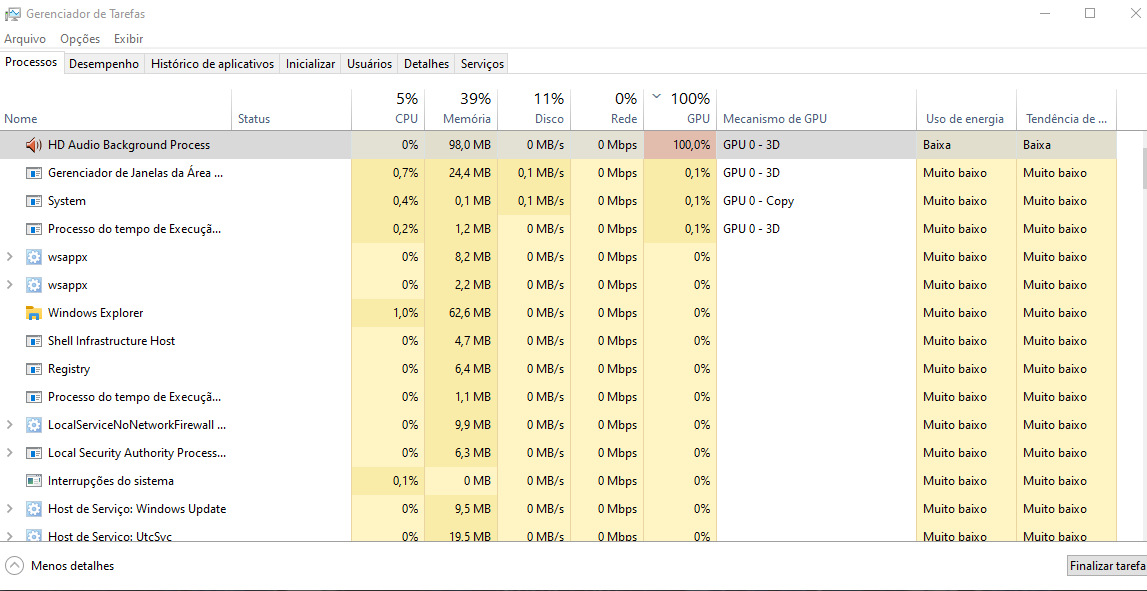This screenshot has height=591, width=1147.
Task: Sort by Tendência de energy column header
Action: (x=1067, y=108)
